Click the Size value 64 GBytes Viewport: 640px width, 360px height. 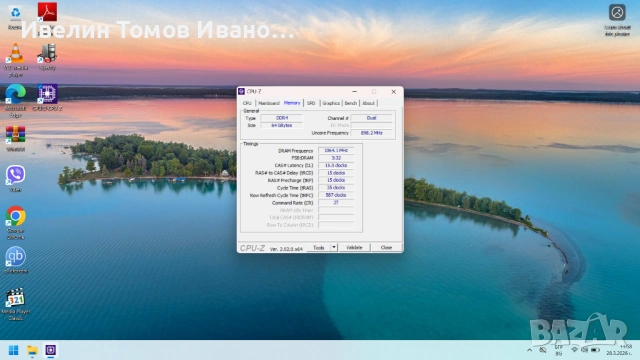pyautogui.click(x=282, y=125)
